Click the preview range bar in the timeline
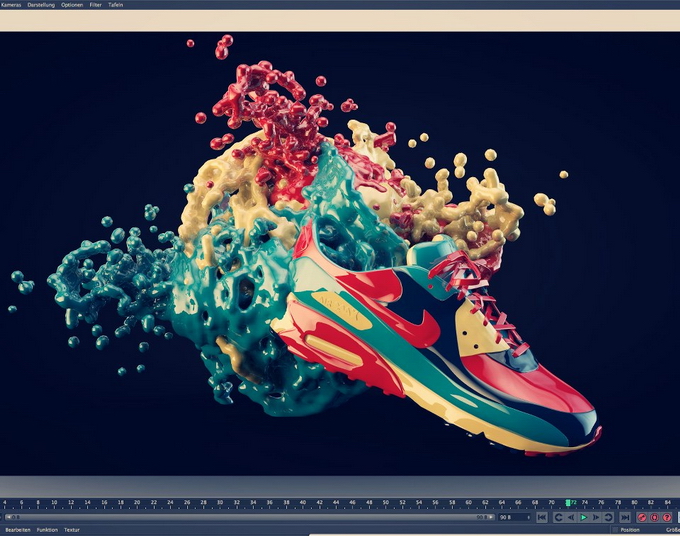Screen dimensions: 680x536 pyautogui.click(x=249, y=517)
